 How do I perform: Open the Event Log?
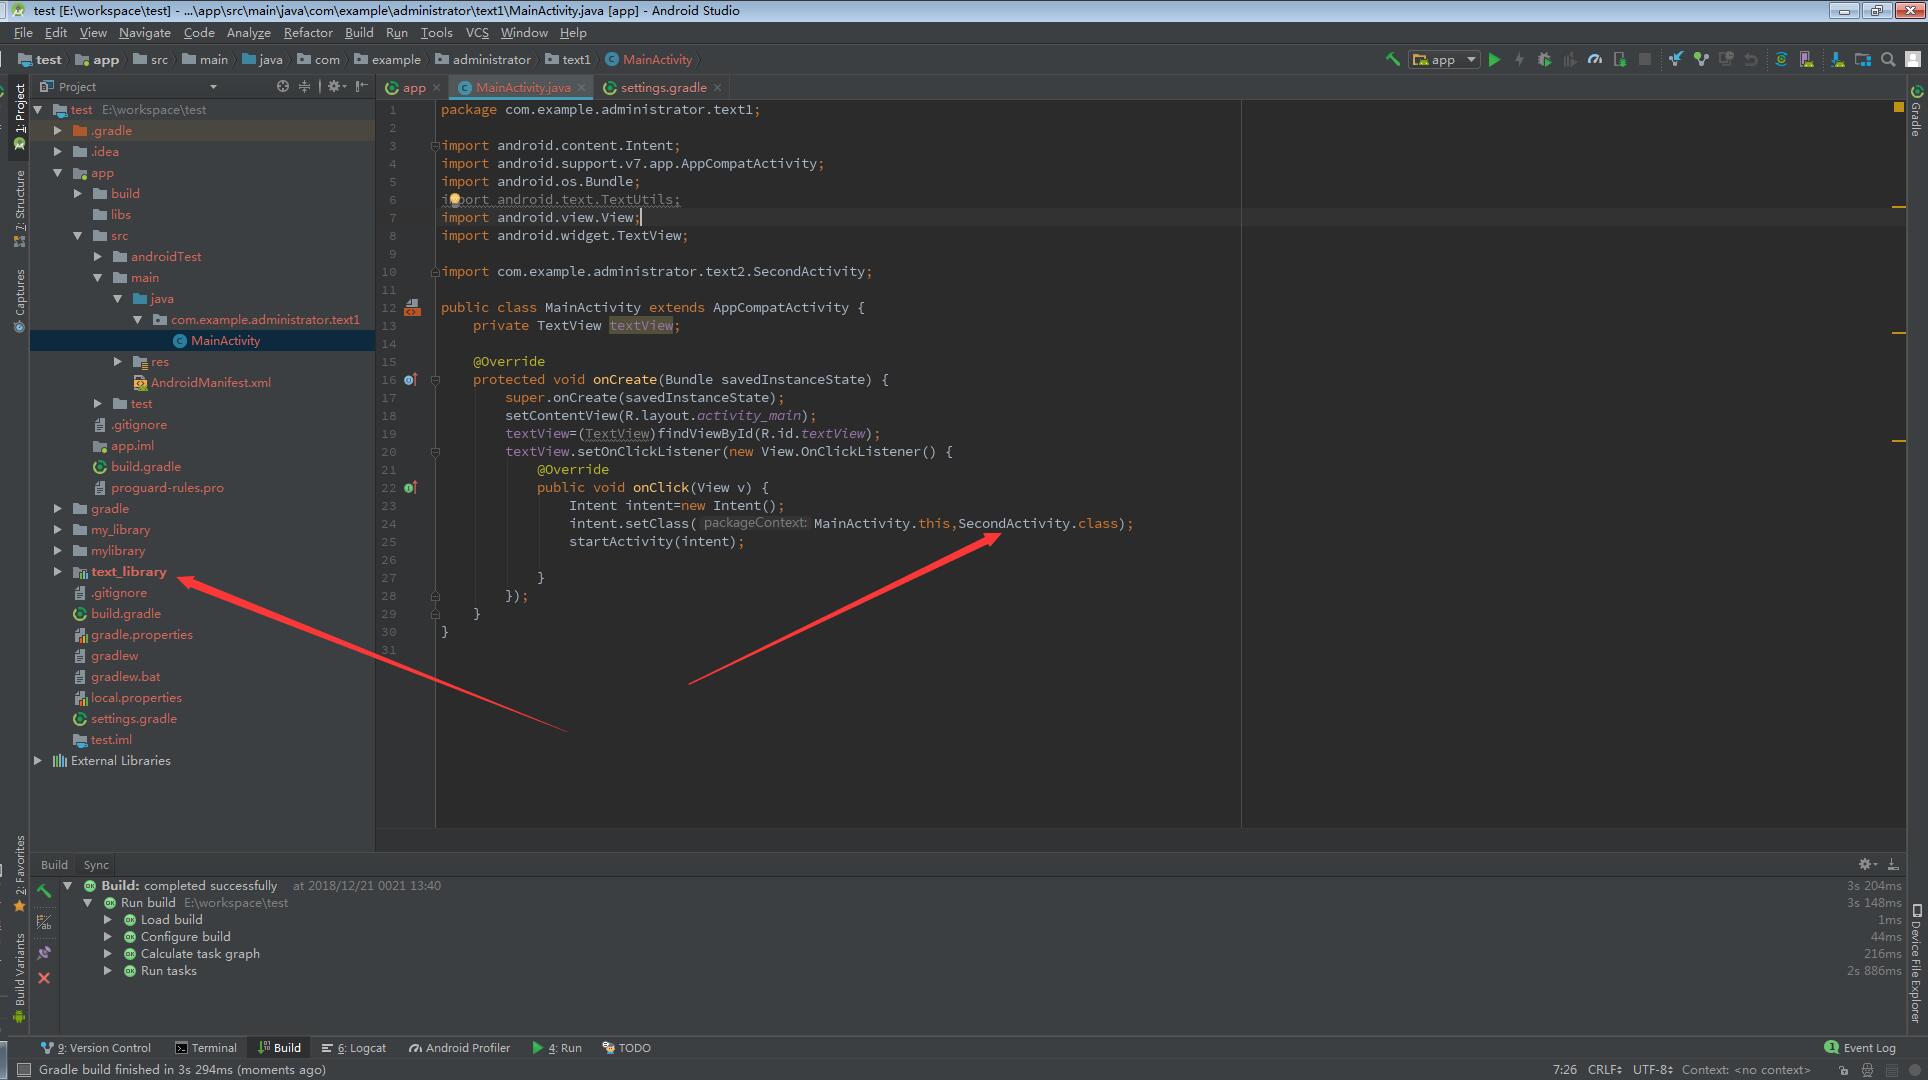click(1866, 1047)
